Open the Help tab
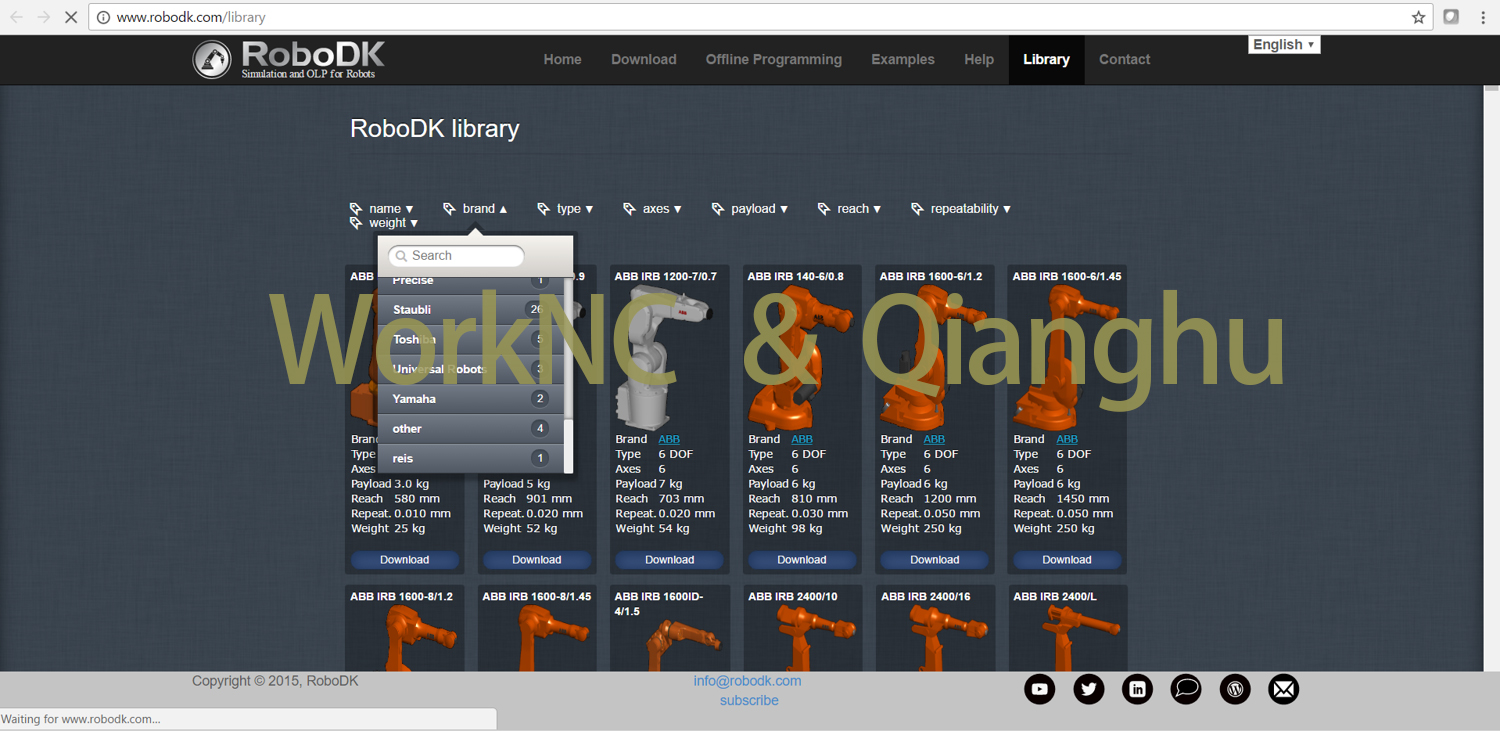1500x731 pixels. tap(979, 59)
